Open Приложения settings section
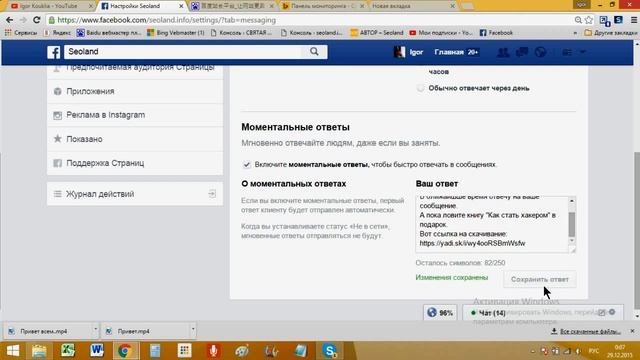 (x=135, y=91)
